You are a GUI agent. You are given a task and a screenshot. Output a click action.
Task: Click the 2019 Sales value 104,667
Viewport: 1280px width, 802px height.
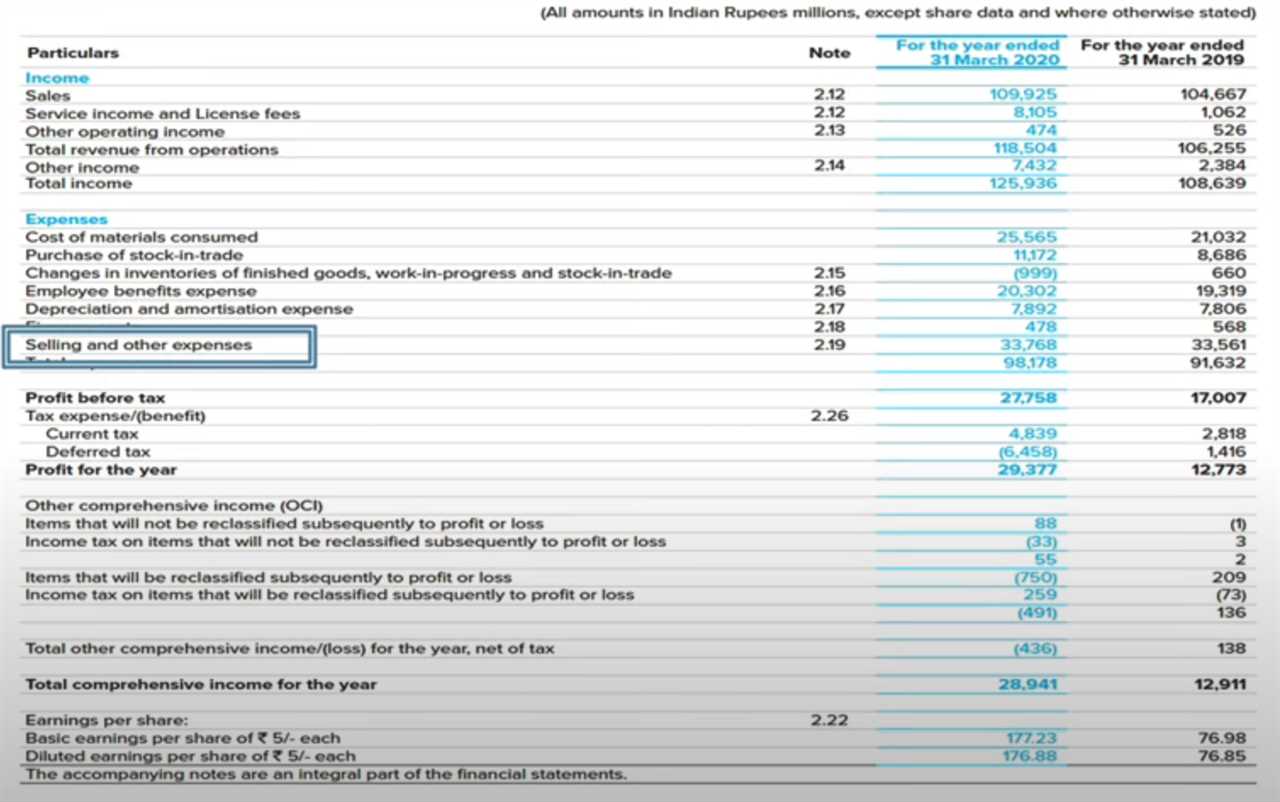point(1213,96)
